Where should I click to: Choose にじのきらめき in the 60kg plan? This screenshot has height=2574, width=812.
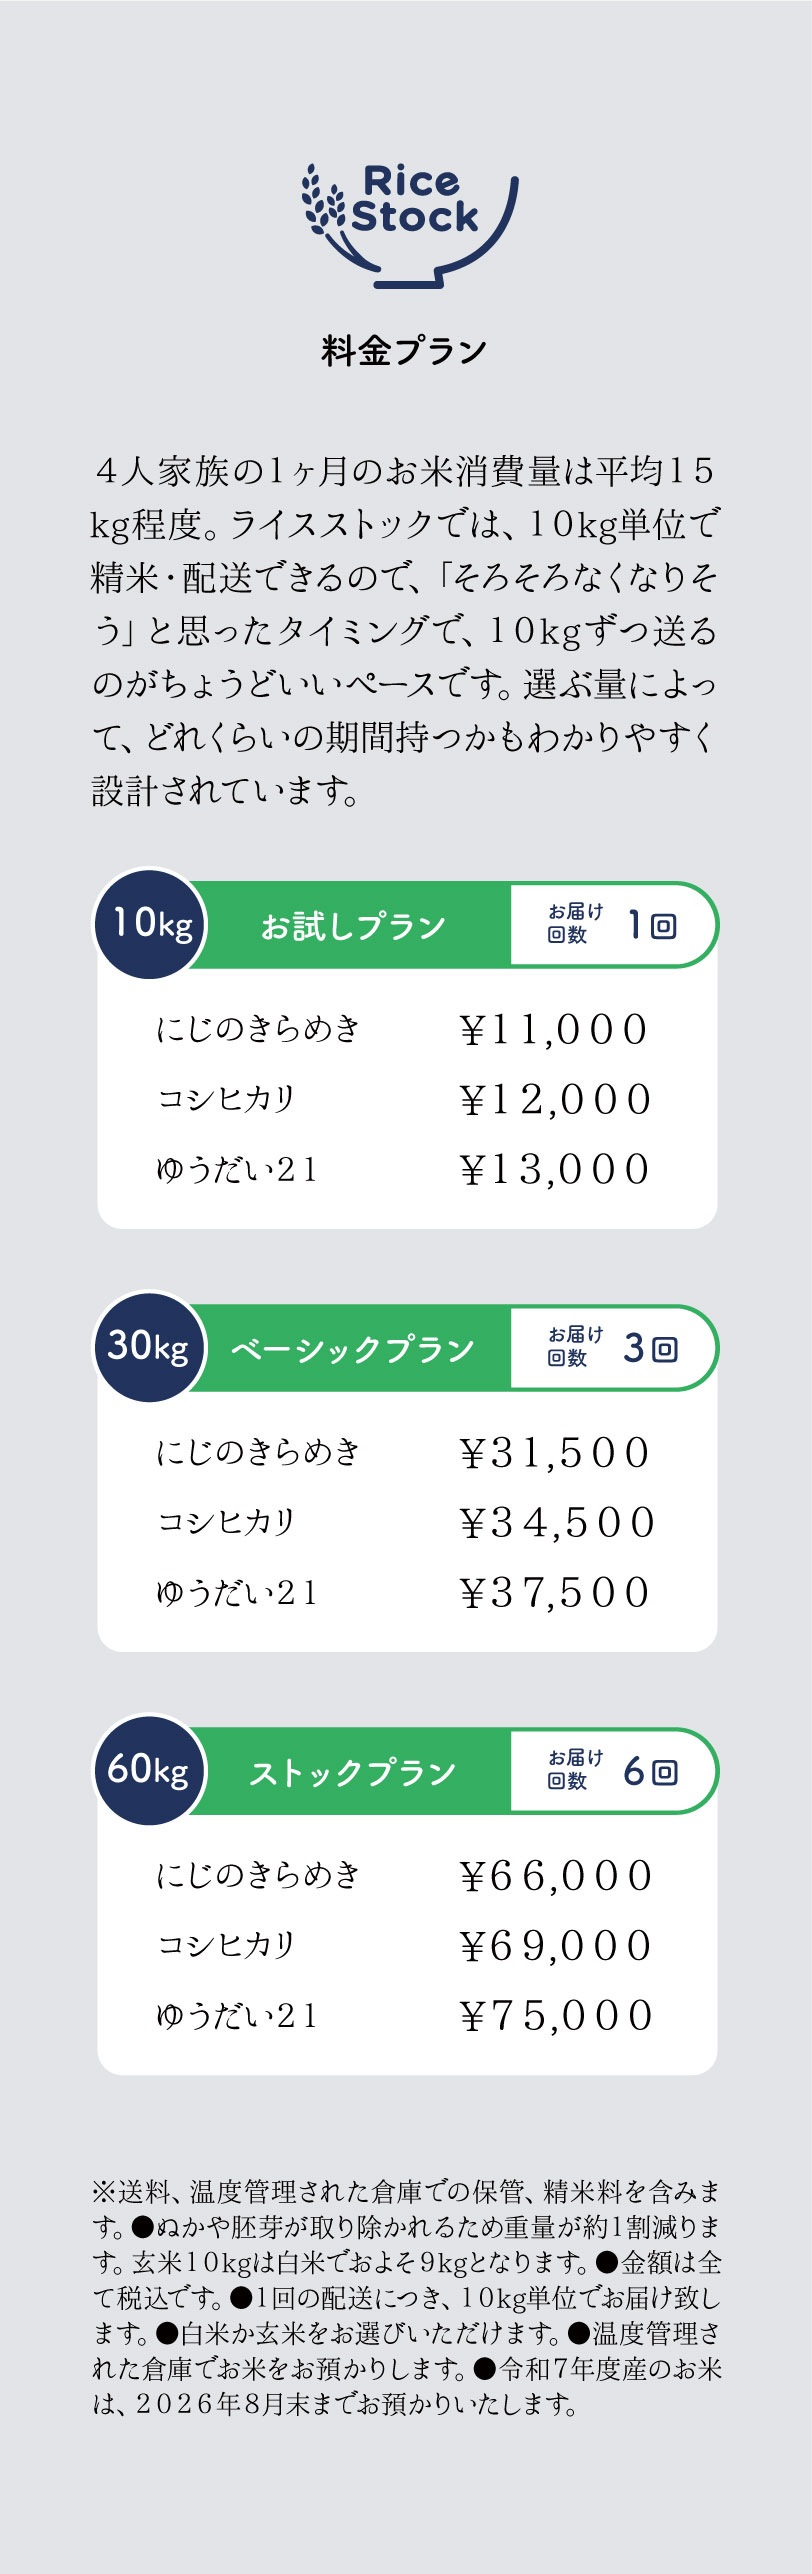pos(257,1874)
